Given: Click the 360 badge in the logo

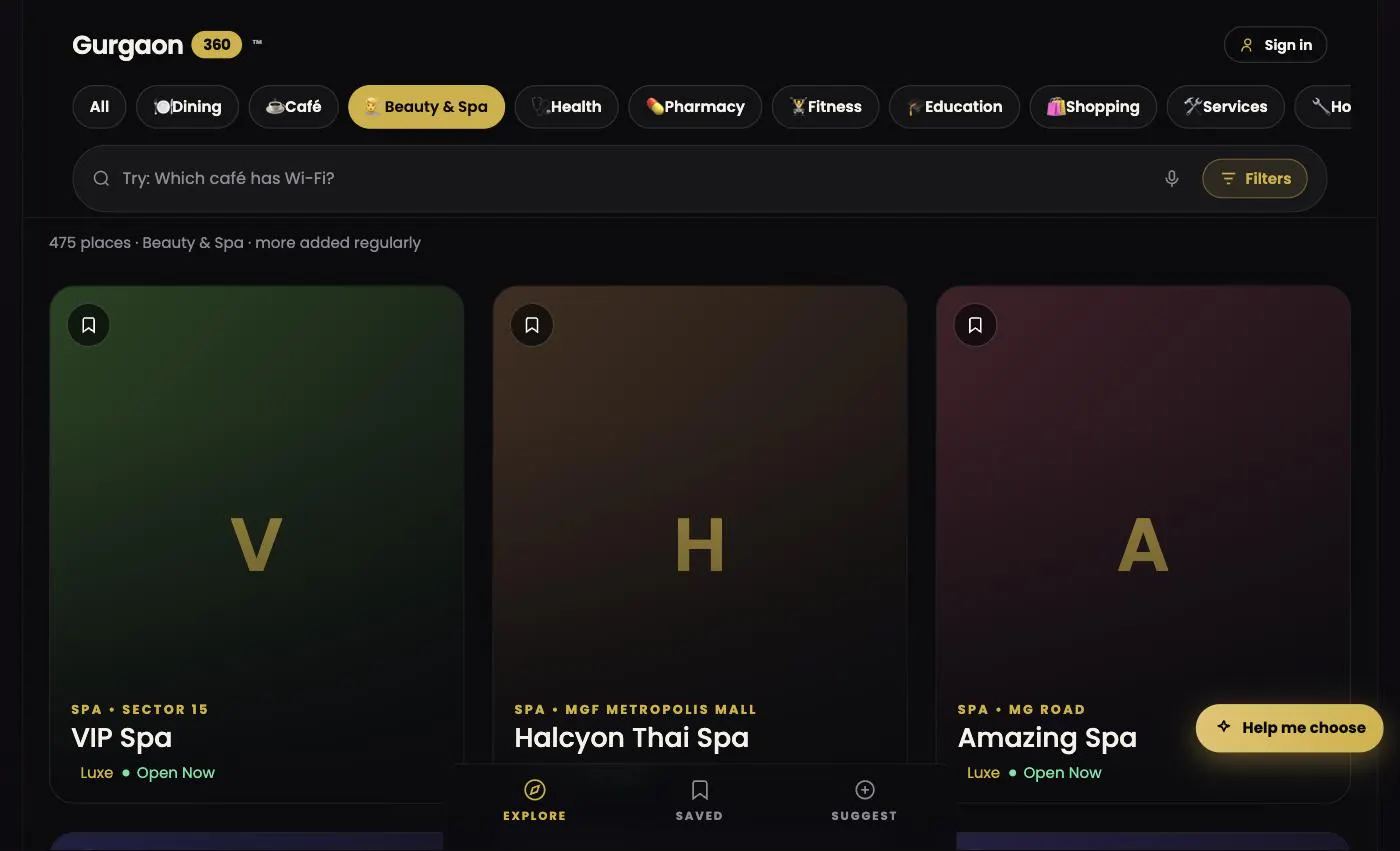Looking at the screenshot, I should click(x=217, y=45).
